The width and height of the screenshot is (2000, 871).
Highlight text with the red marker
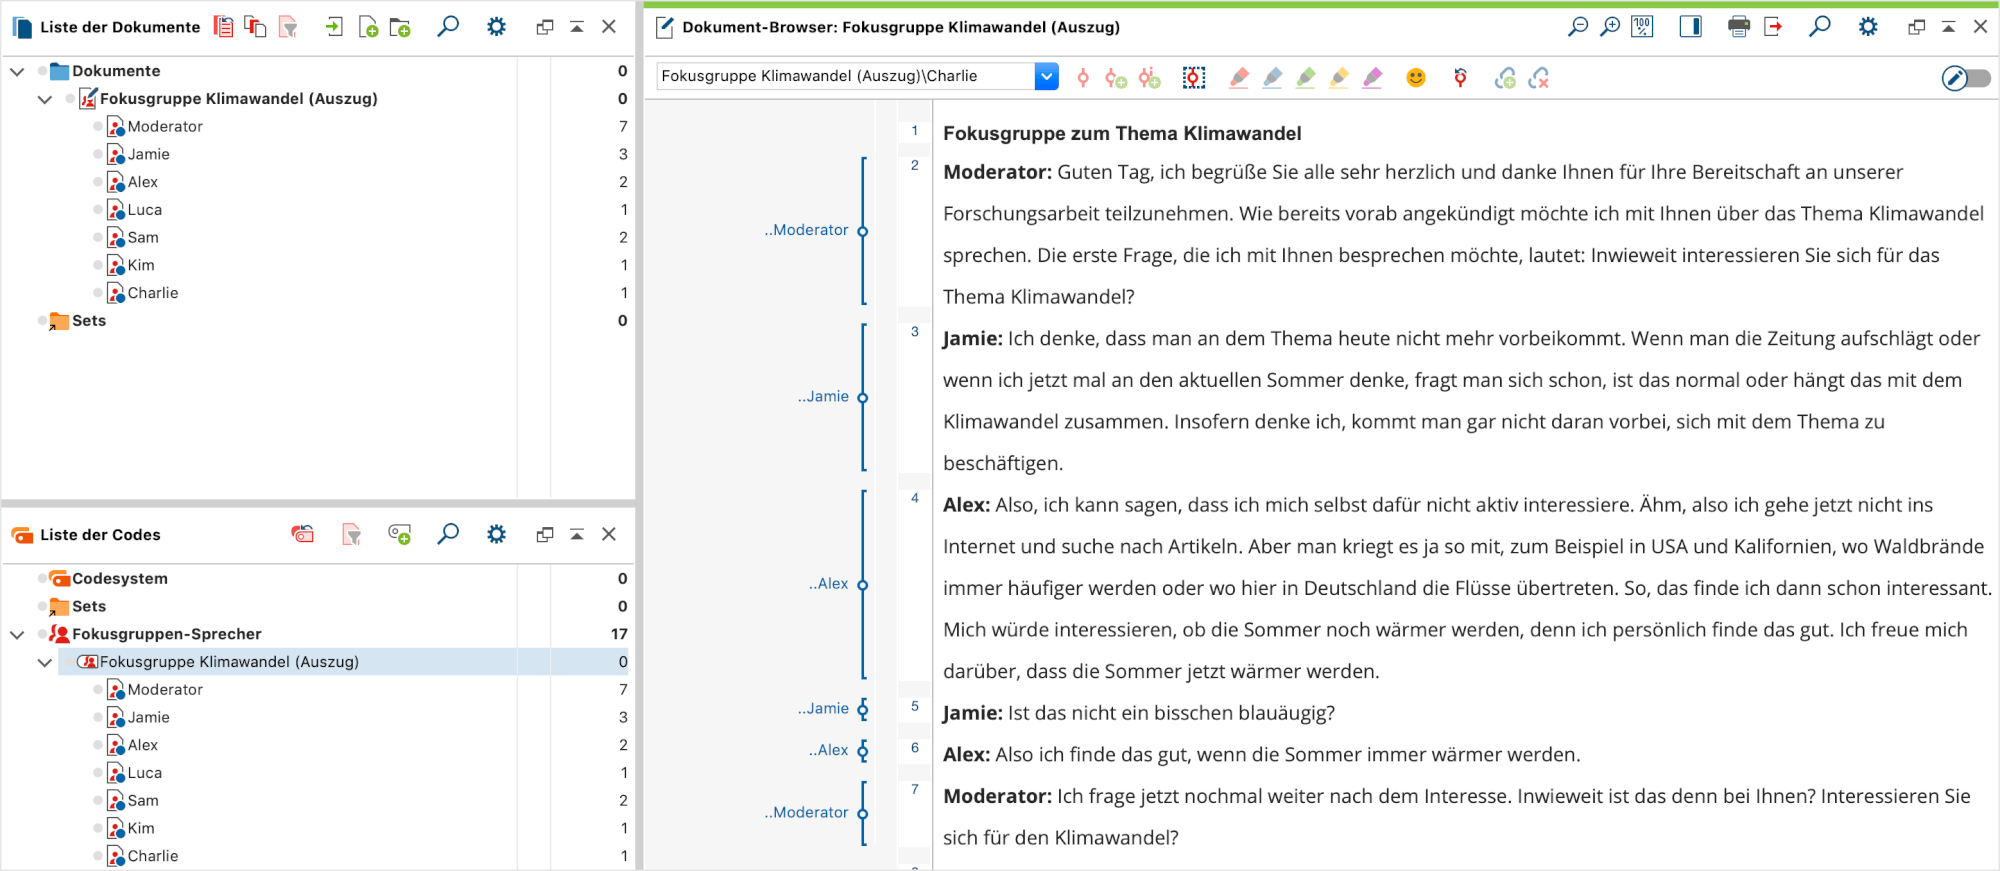tap(1239, 78)
